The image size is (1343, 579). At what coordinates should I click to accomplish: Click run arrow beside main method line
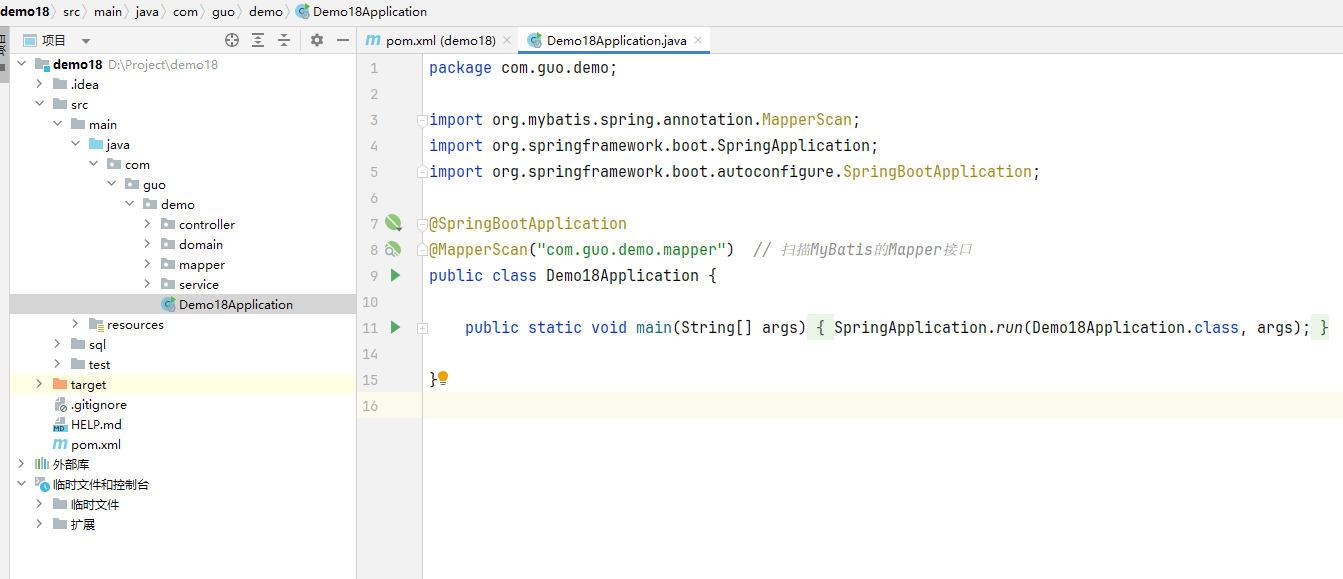pyautogui.click(x=395, y=327)
